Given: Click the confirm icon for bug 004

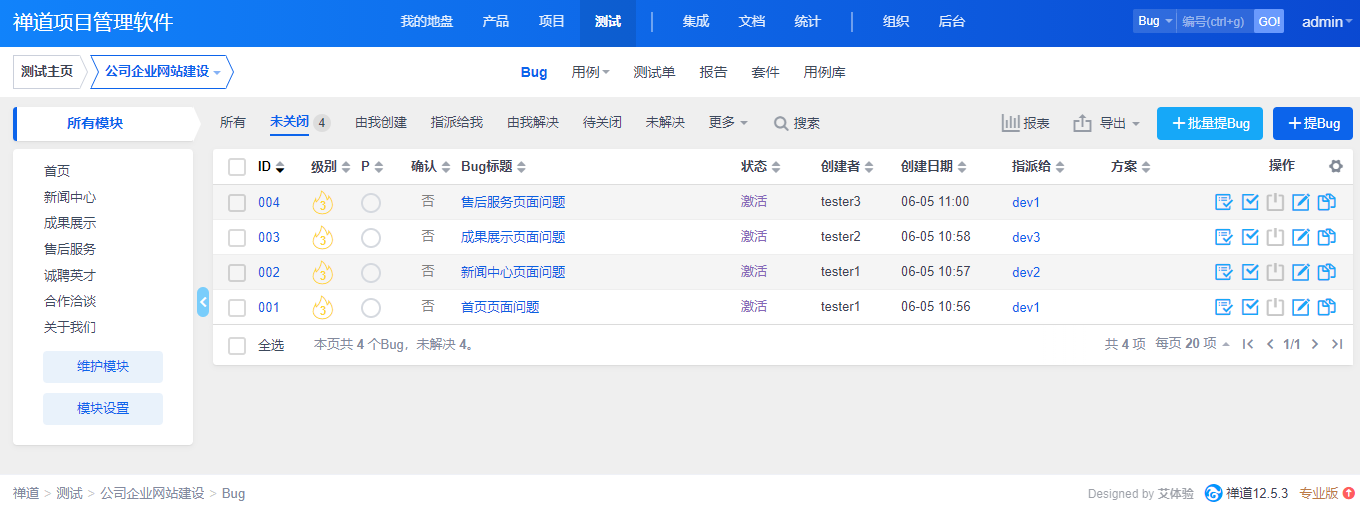Looking at the screenshot, I should [x=1224, y=203].
